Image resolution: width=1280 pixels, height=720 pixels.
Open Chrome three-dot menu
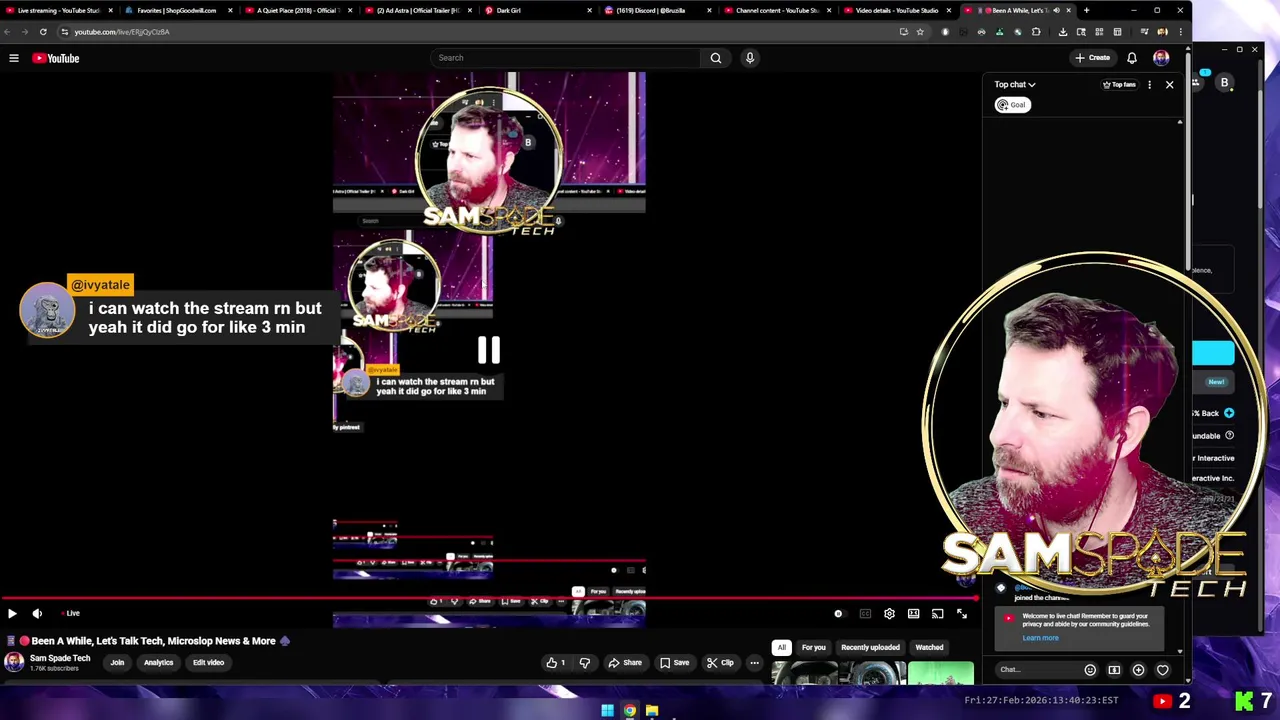pyautogui.click(x=1180, y=32)
